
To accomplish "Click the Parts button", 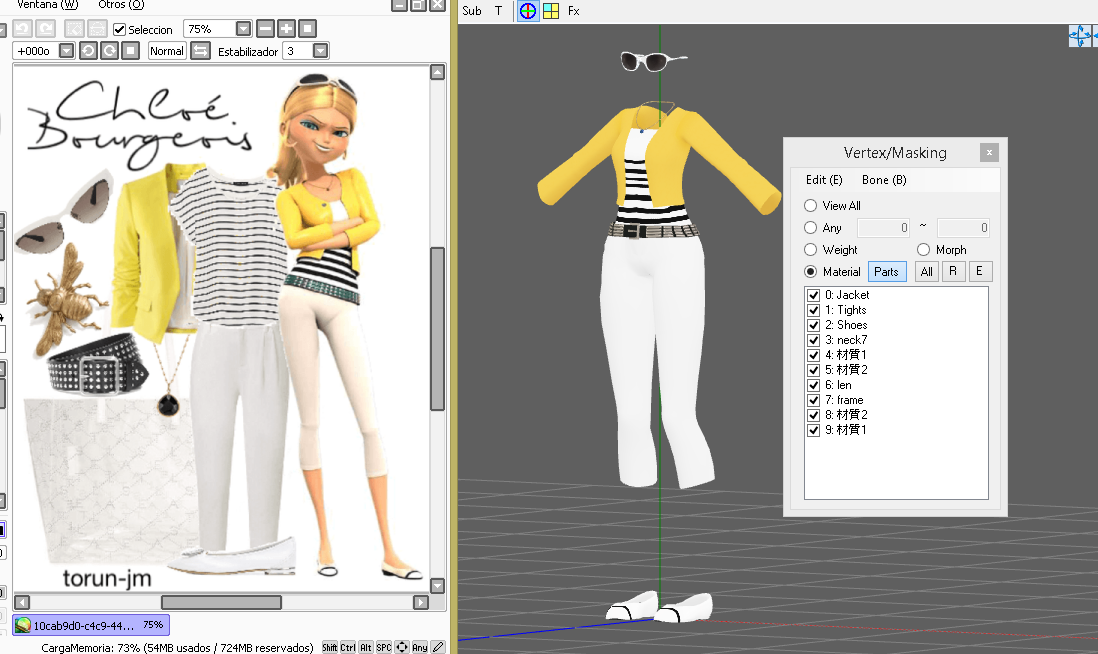I will (x=887, y=272).
